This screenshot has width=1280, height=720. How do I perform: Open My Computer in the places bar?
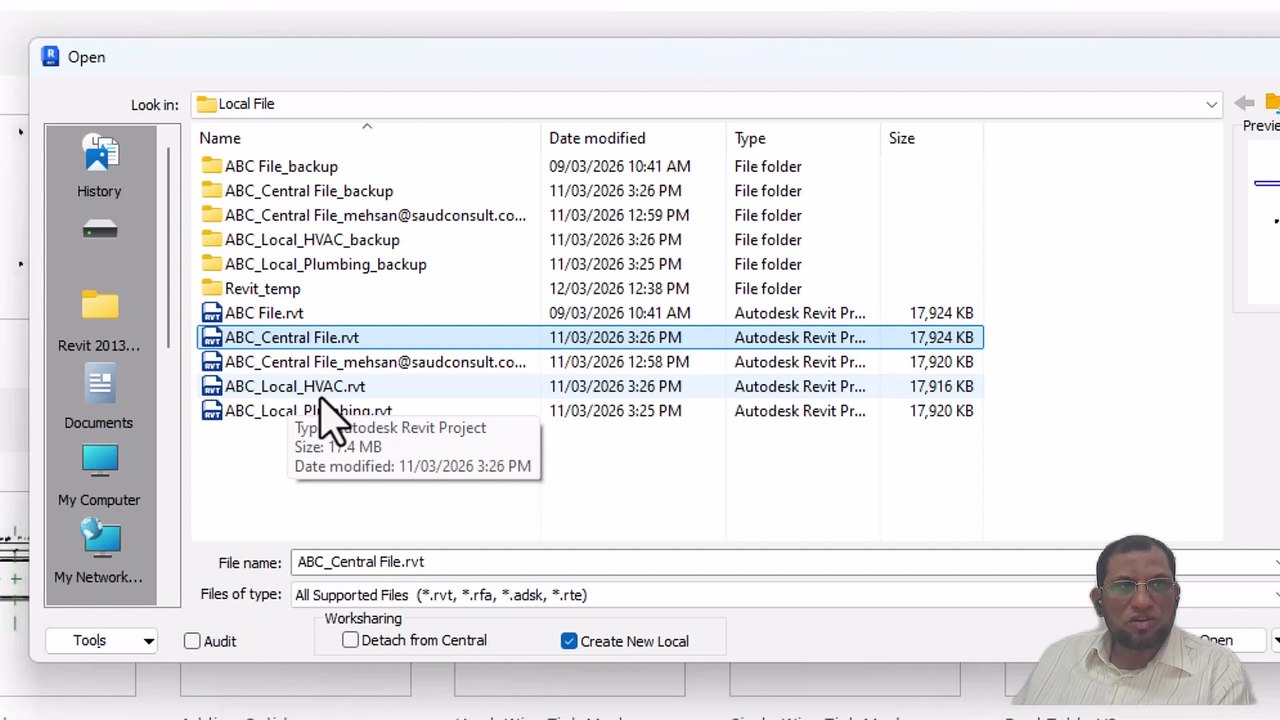pyautogui.click(x=99, y=476)
